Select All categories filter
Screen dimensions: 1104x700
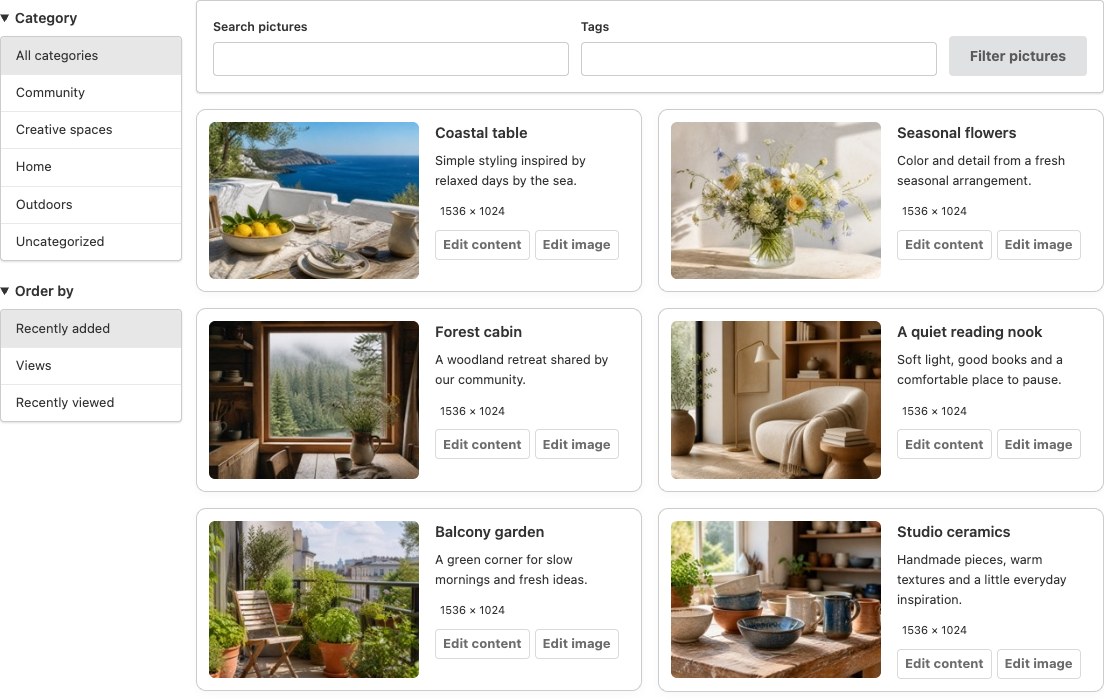tap(91, 56)
